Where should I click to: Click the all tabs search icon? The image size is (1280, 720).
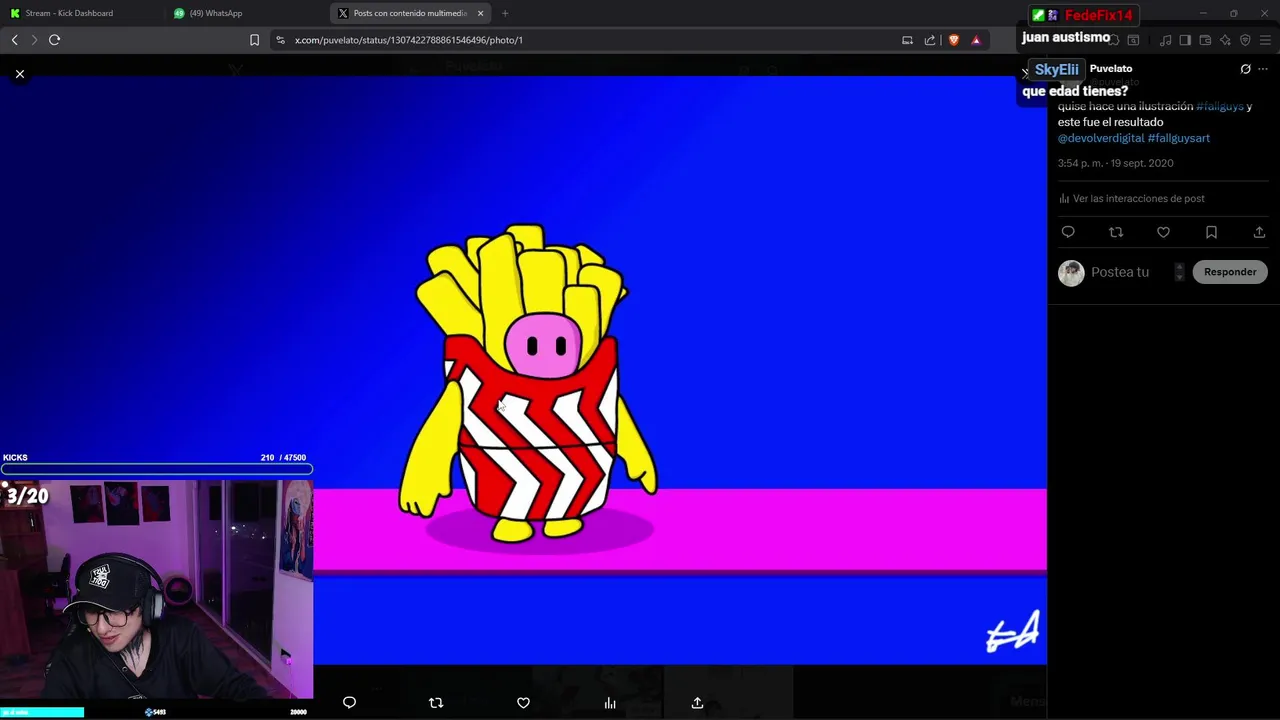pos(1133,40)
